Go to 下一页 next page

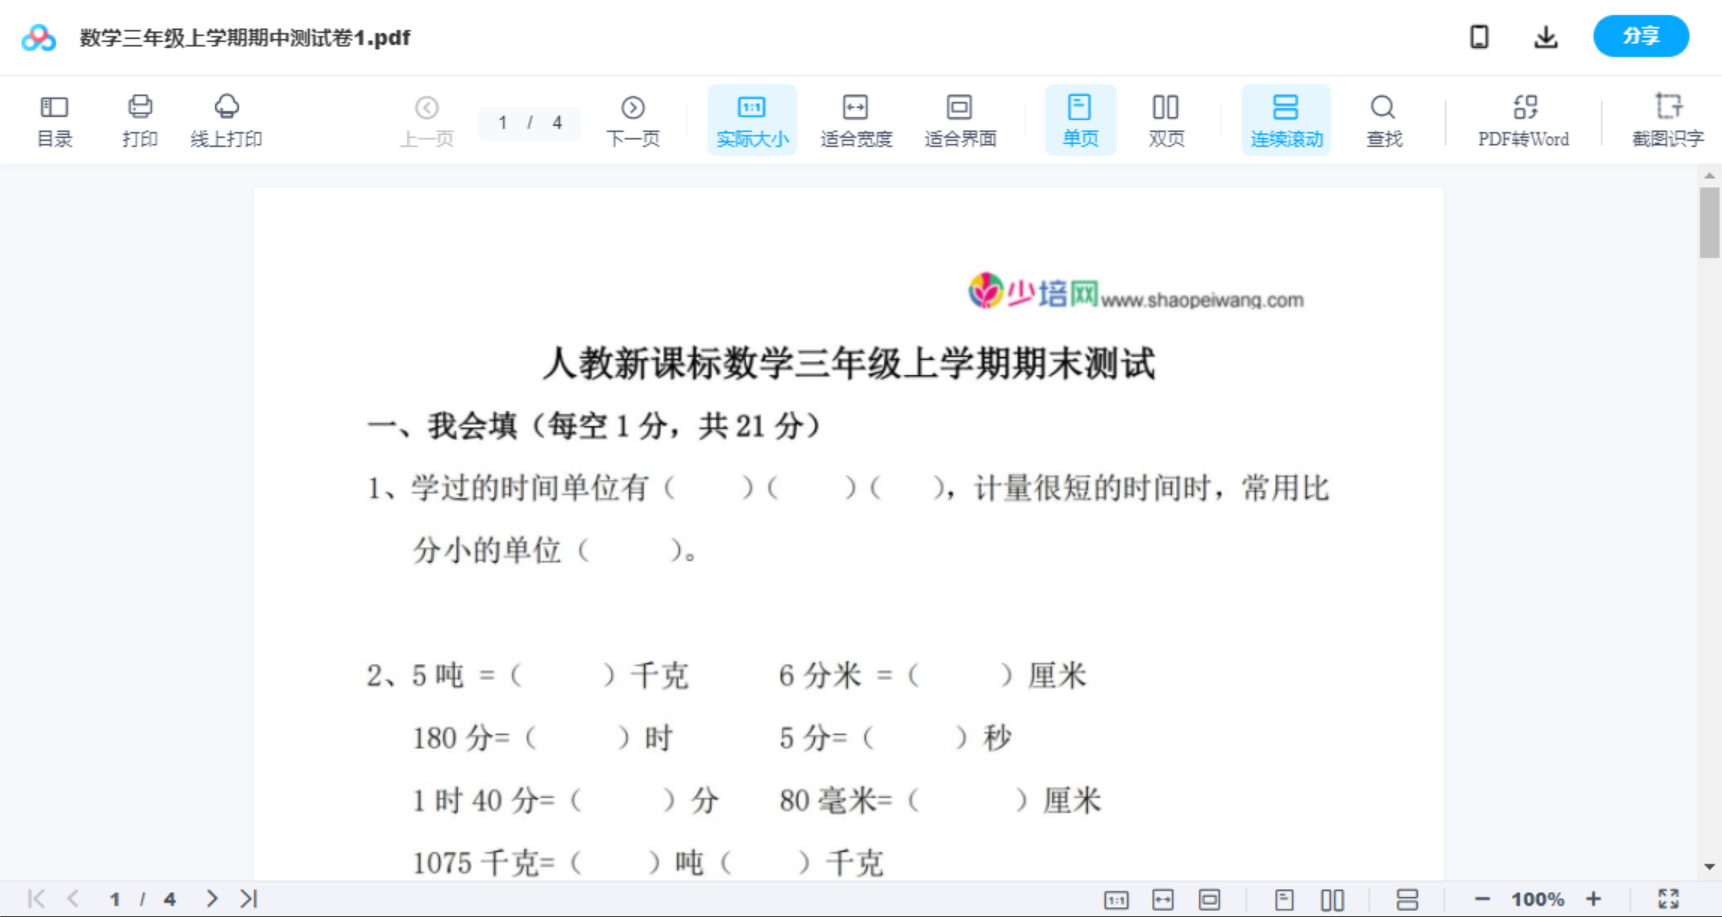(633, 119)
